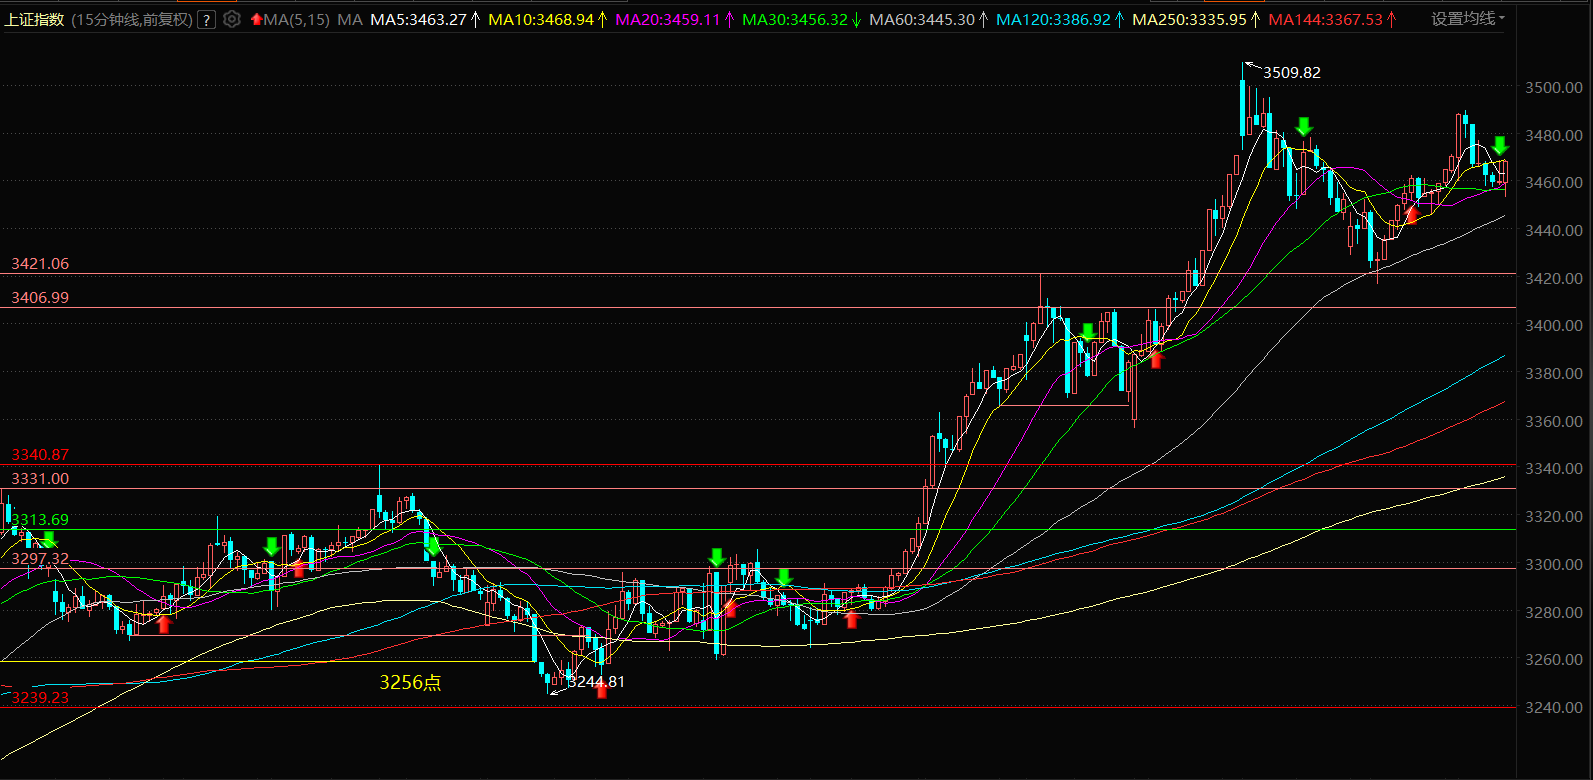
Task: Click the gray MA indicator label
Action: tap(350, 19)
